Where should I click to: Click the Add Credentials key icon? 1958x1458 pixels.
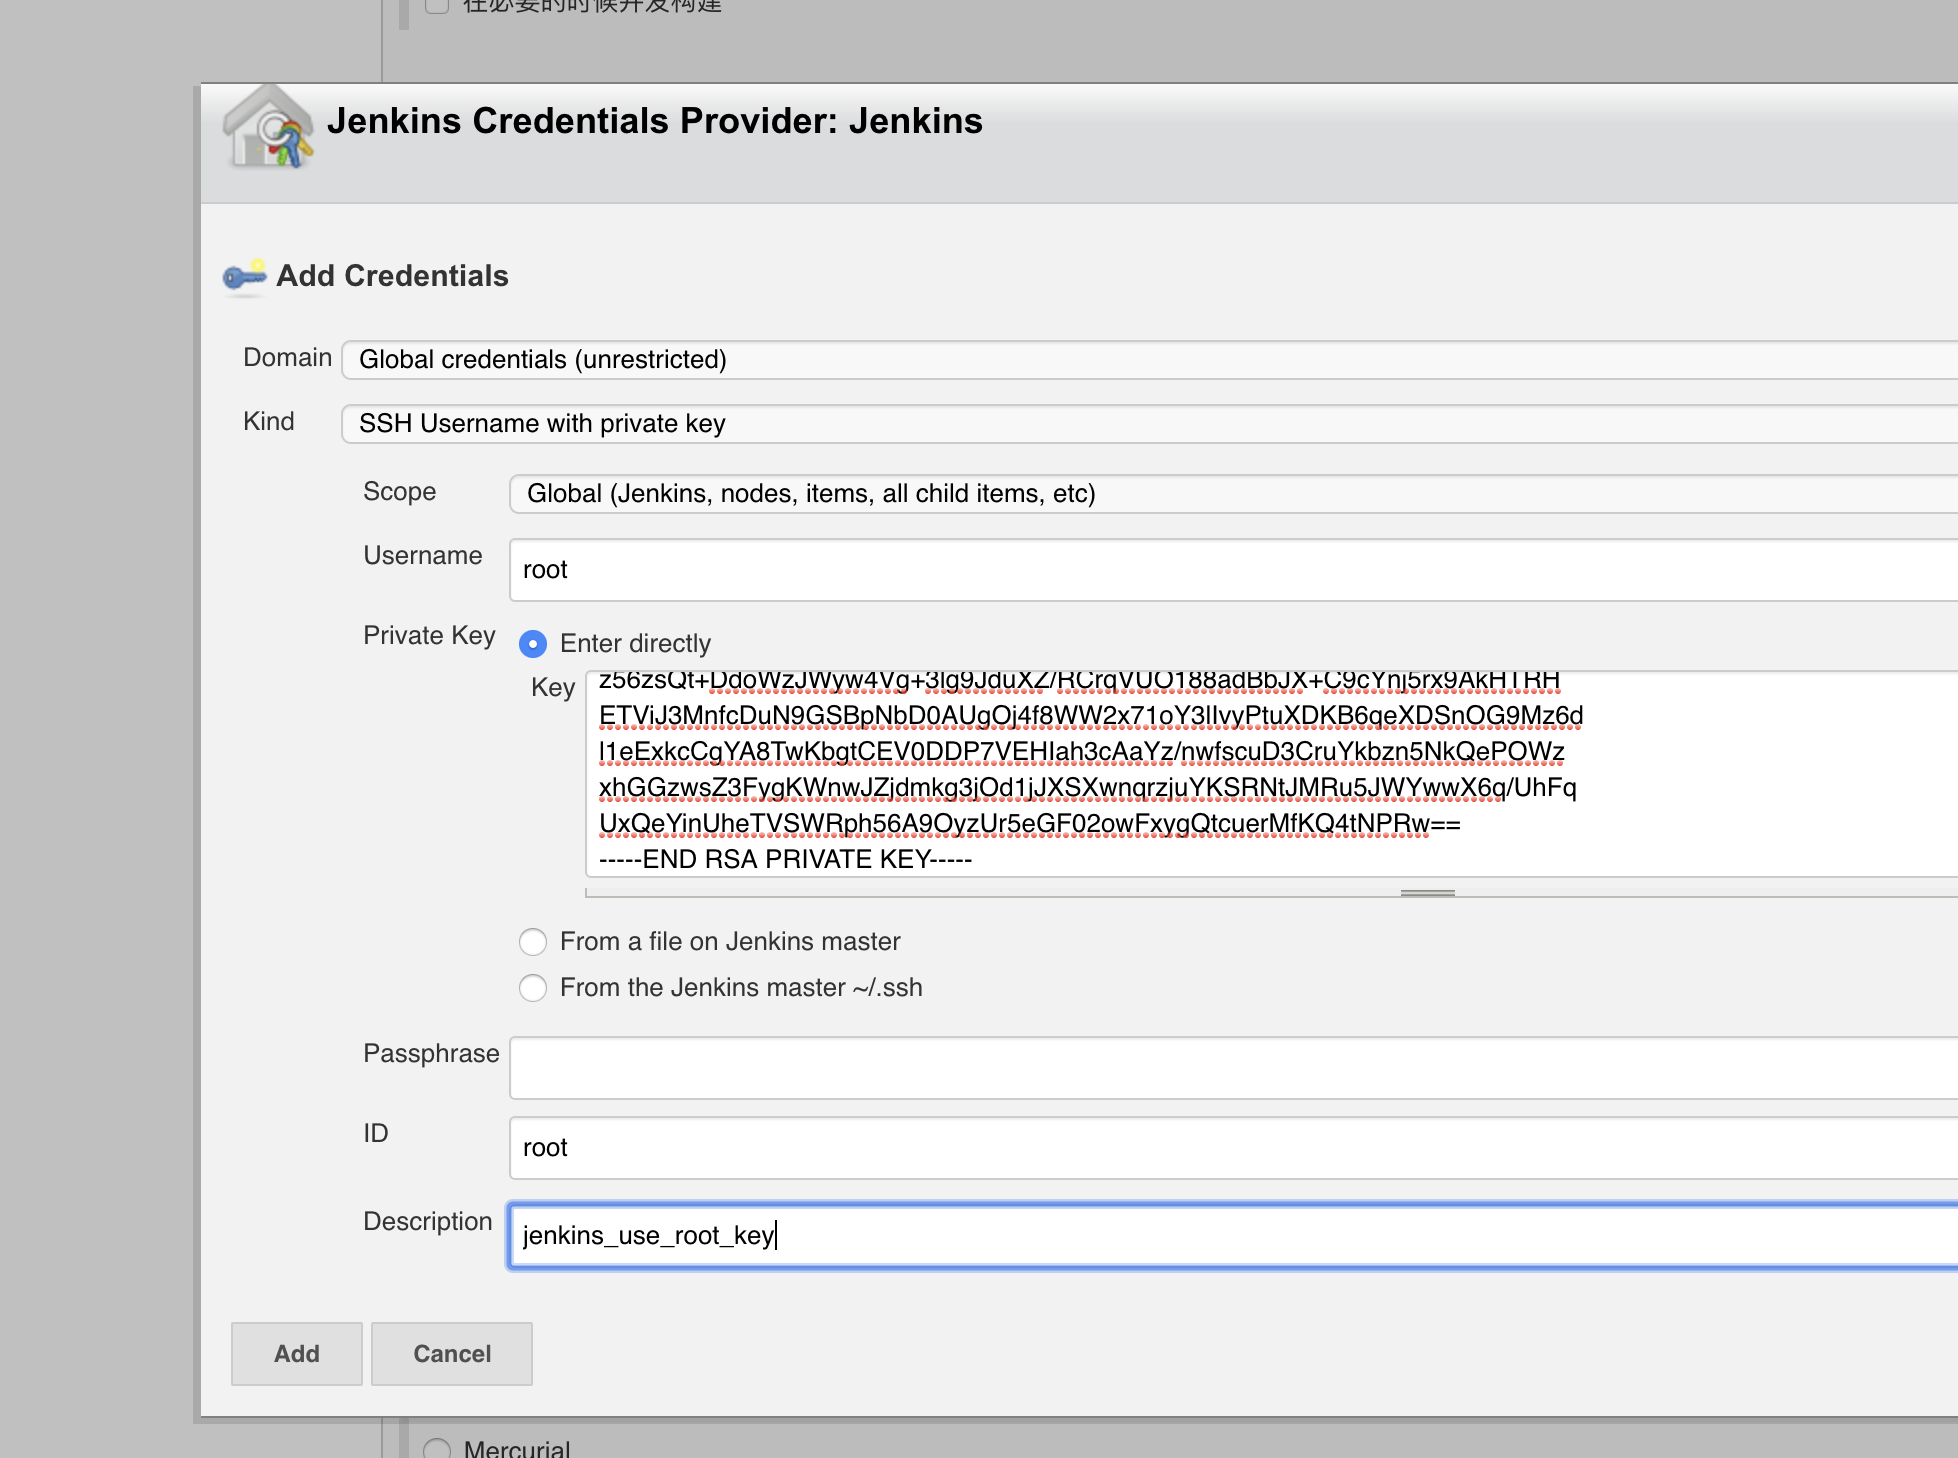pos(244,277)
